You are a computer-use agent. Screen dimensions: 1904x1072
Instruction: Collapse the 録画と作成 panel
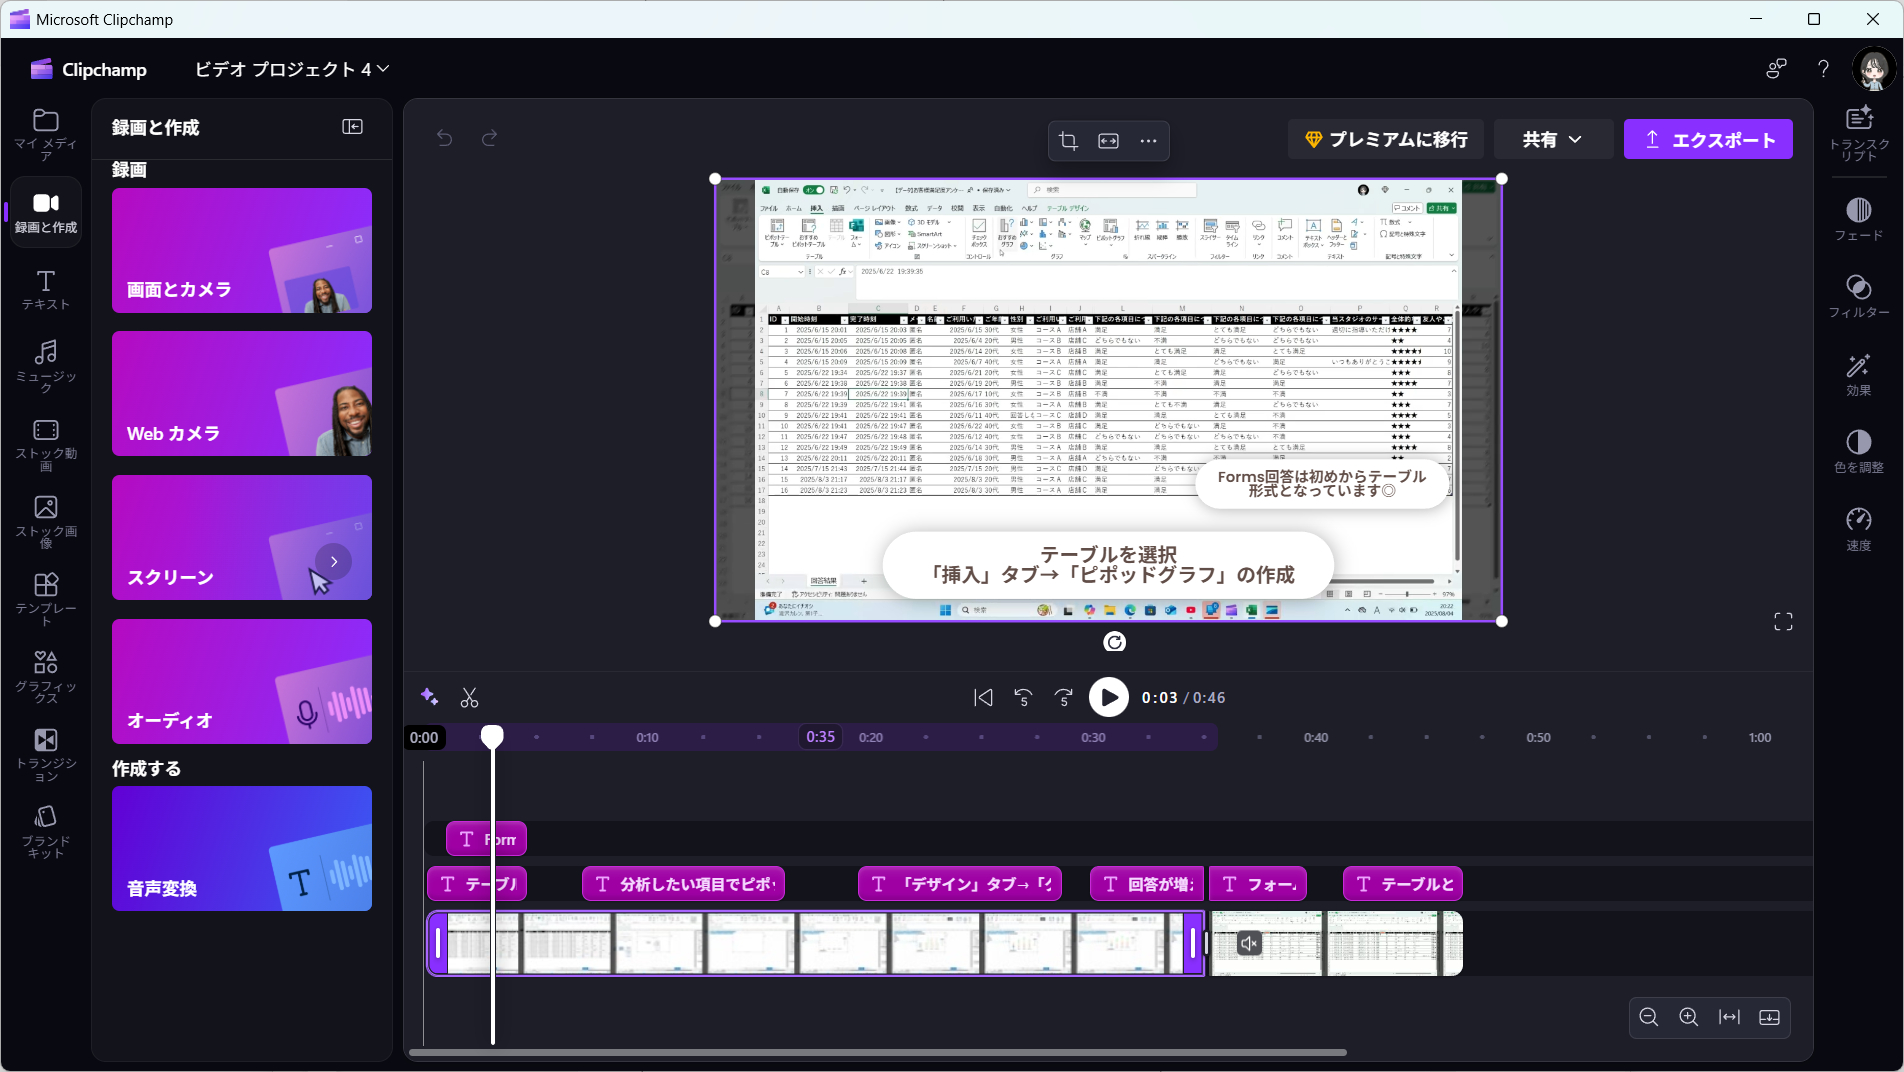(x=352, y=127)
